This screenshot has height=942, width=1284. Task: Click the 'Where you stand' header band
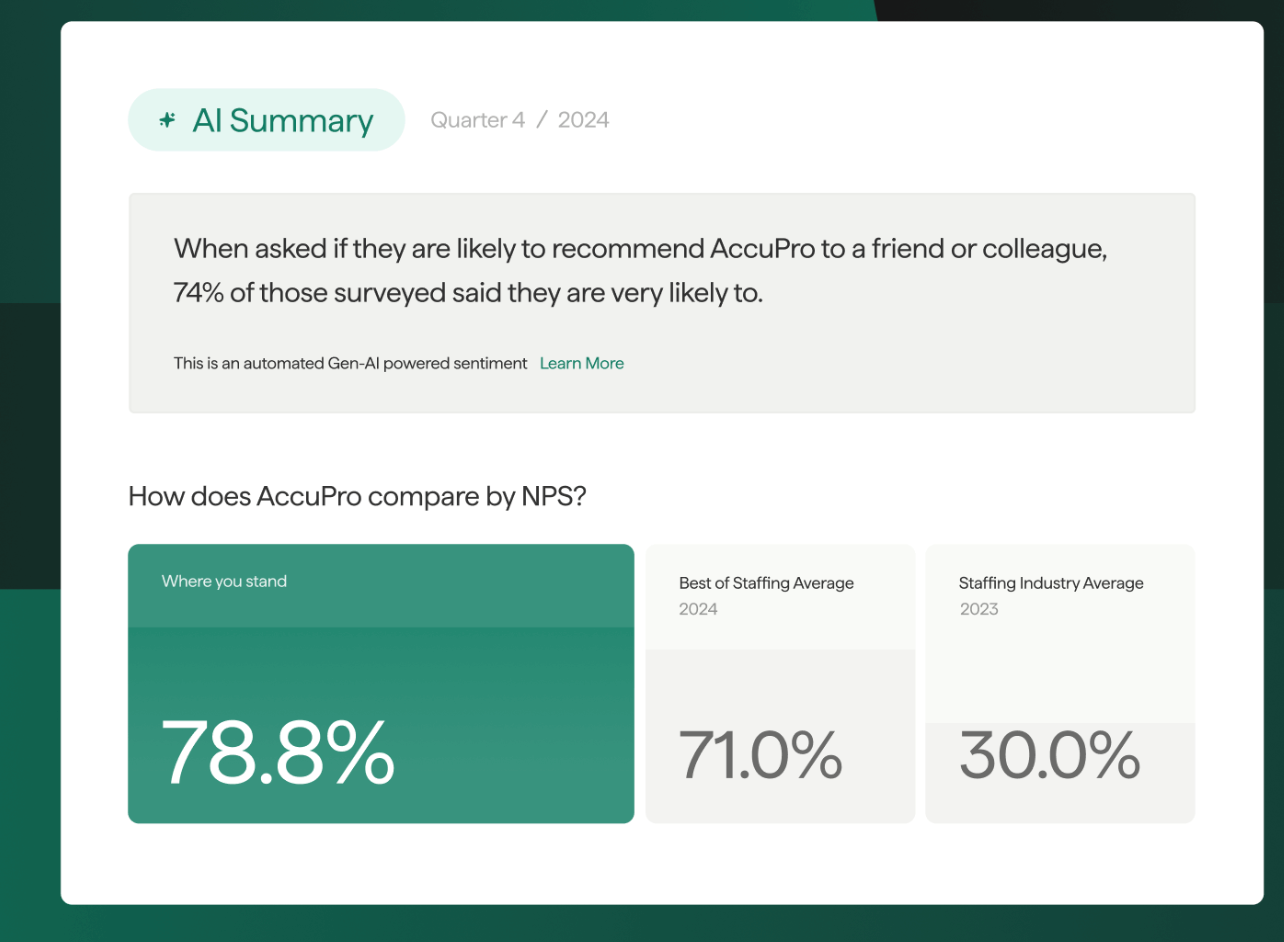point(380,586)
